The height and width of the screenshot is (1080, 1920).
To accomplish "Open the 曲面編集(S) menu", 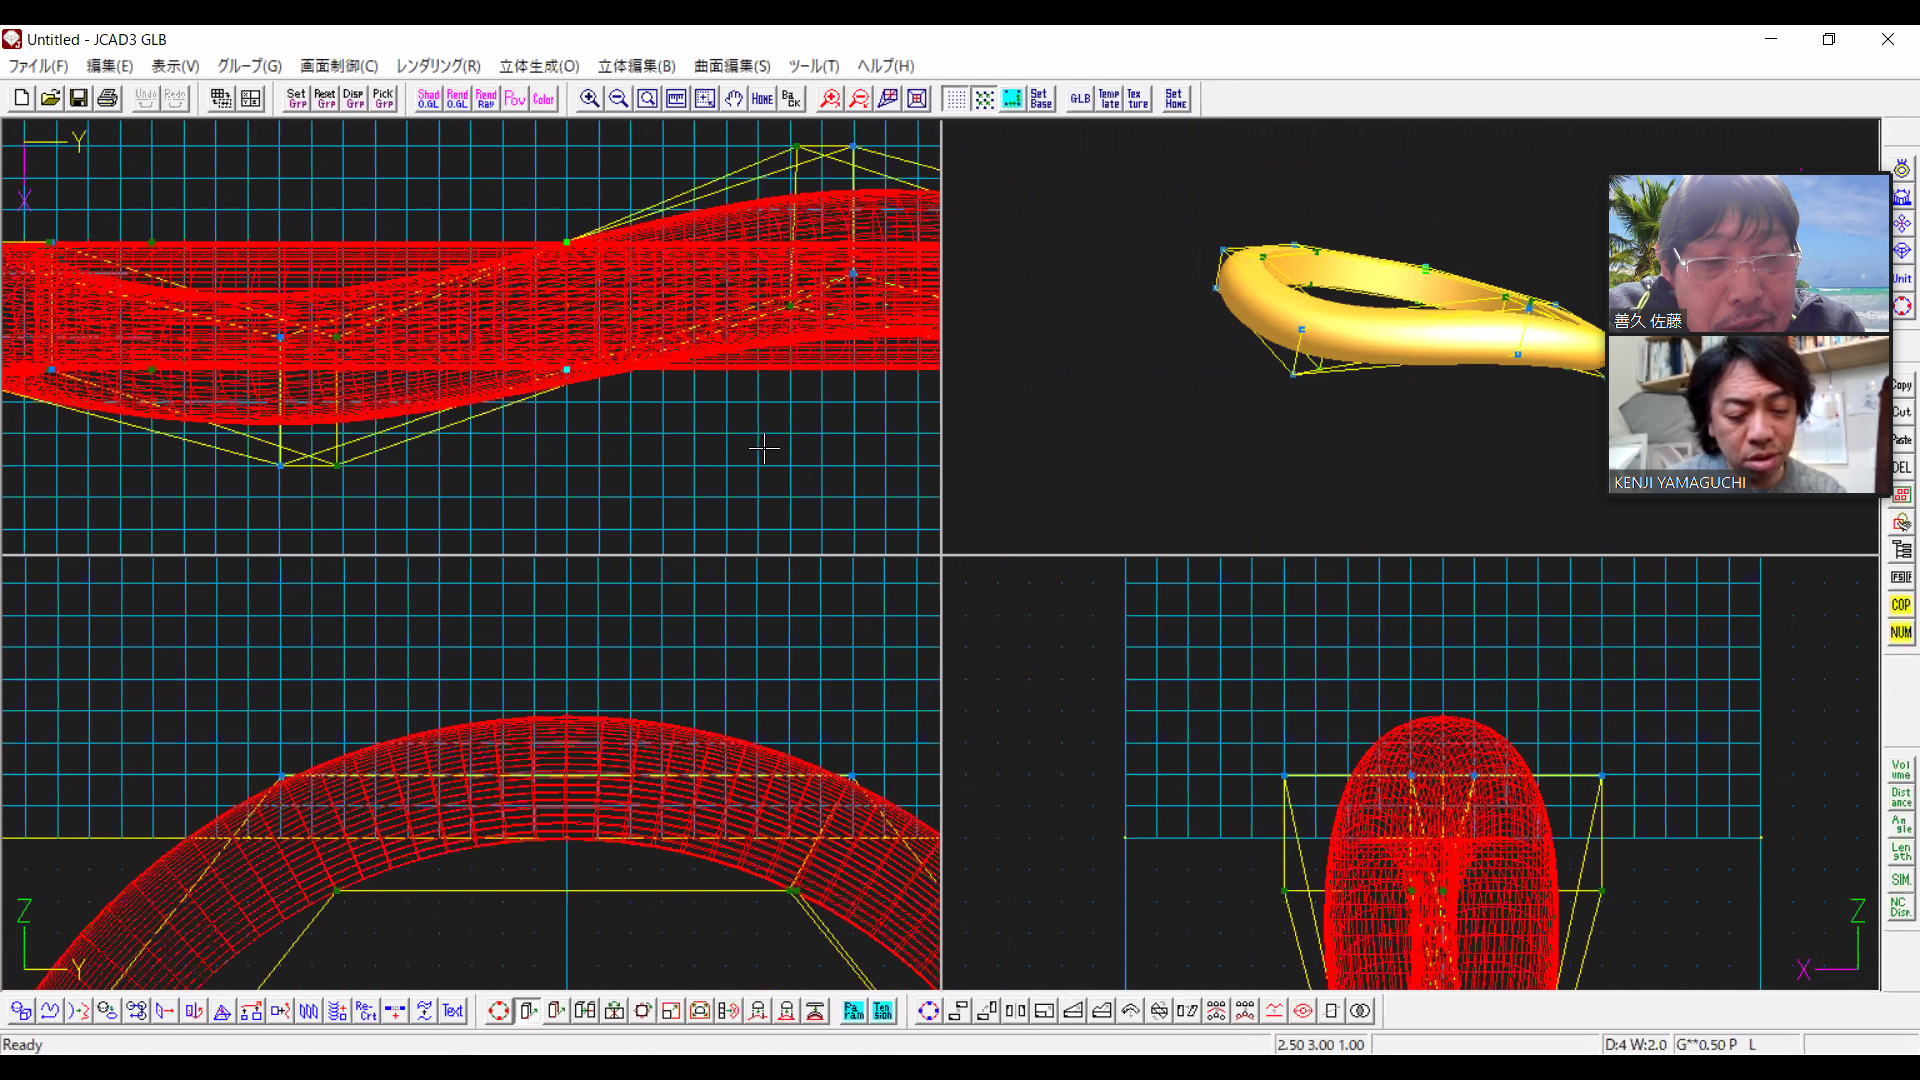I will [732, 66].
